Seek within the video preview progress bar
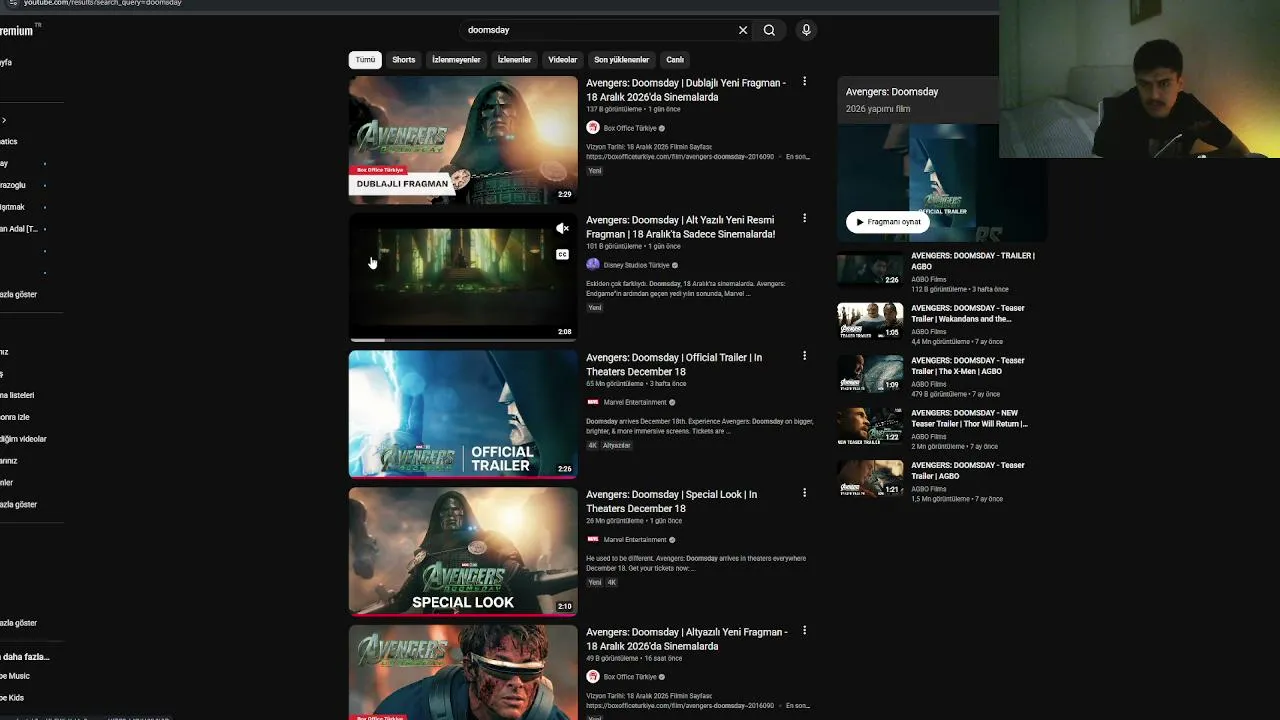The height and width of the screenshot is (720, 1280). coord(463,340)
